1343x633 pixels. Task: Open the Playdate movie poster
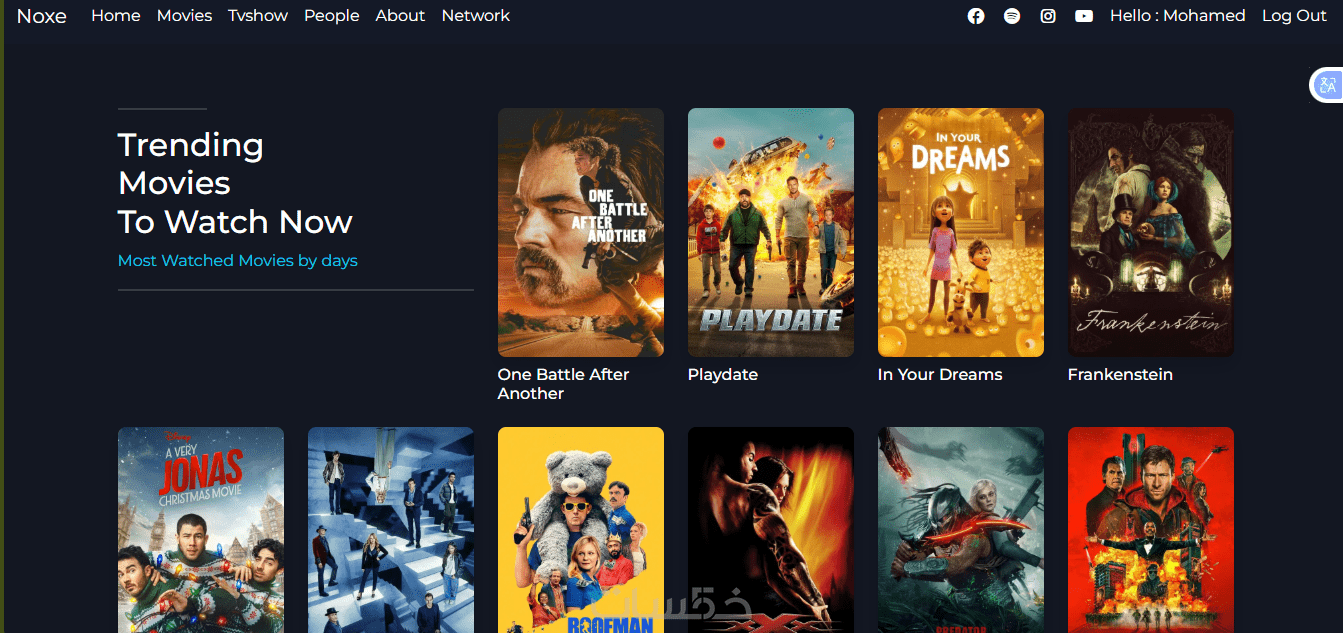click(x=771, y=232)
